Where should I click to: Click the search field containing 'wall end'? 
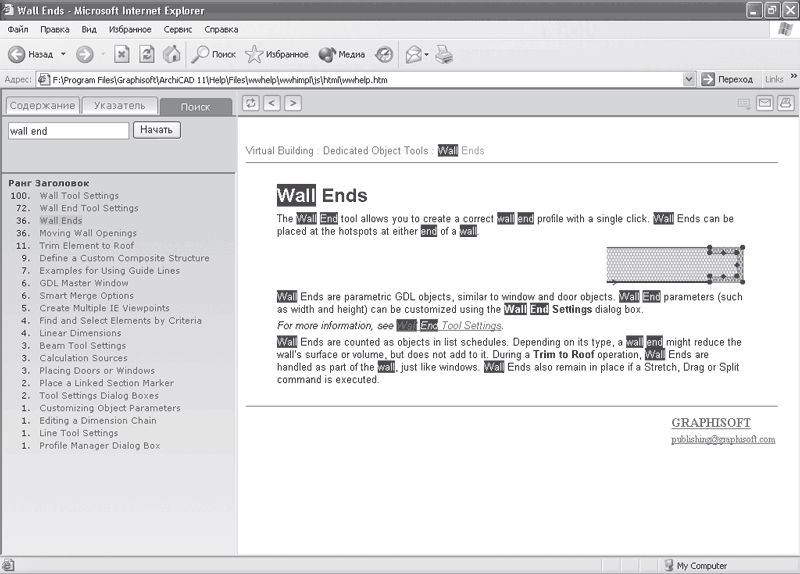coord(68,130)
